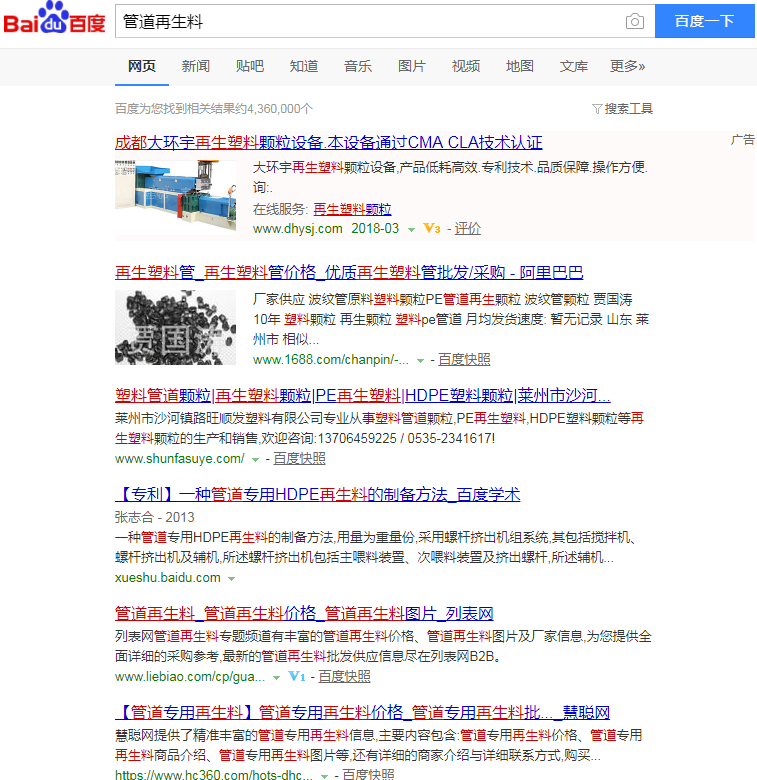Open 百度快照 for 1688.com result
757x780 pixels.
[x=464, y=360]
